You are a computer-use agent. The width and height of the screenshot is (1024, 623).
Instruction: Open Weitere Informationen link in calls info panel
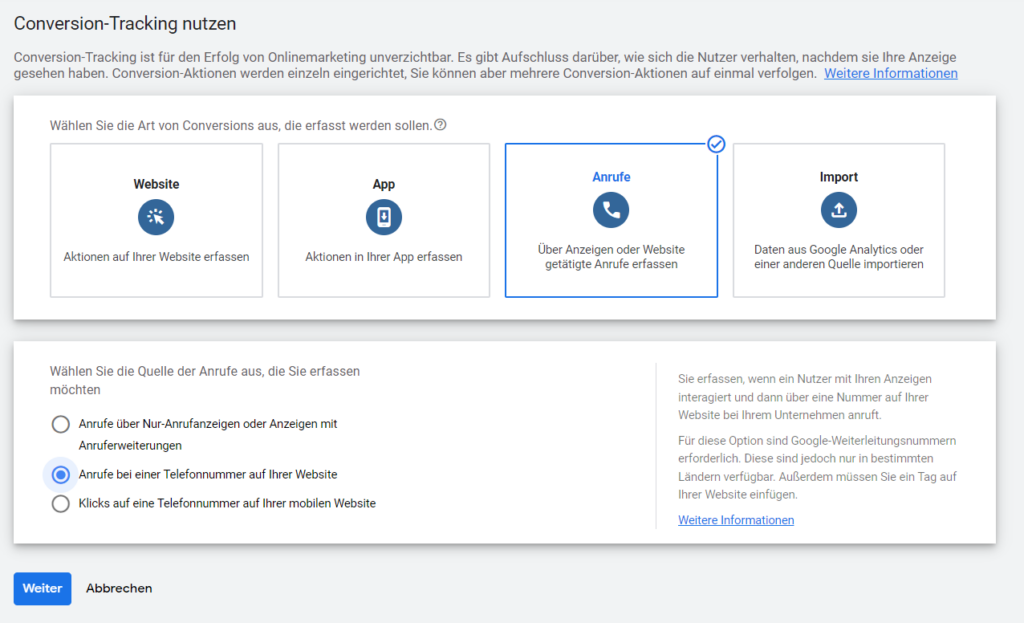[x=736, y=520]
